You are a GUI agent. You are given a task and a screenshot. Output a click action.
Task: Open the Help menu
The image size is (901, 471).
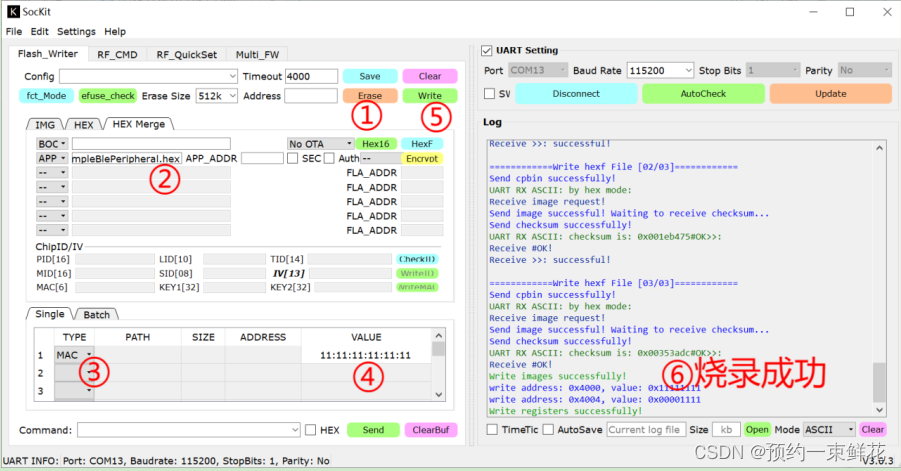(x=115, y=32)
